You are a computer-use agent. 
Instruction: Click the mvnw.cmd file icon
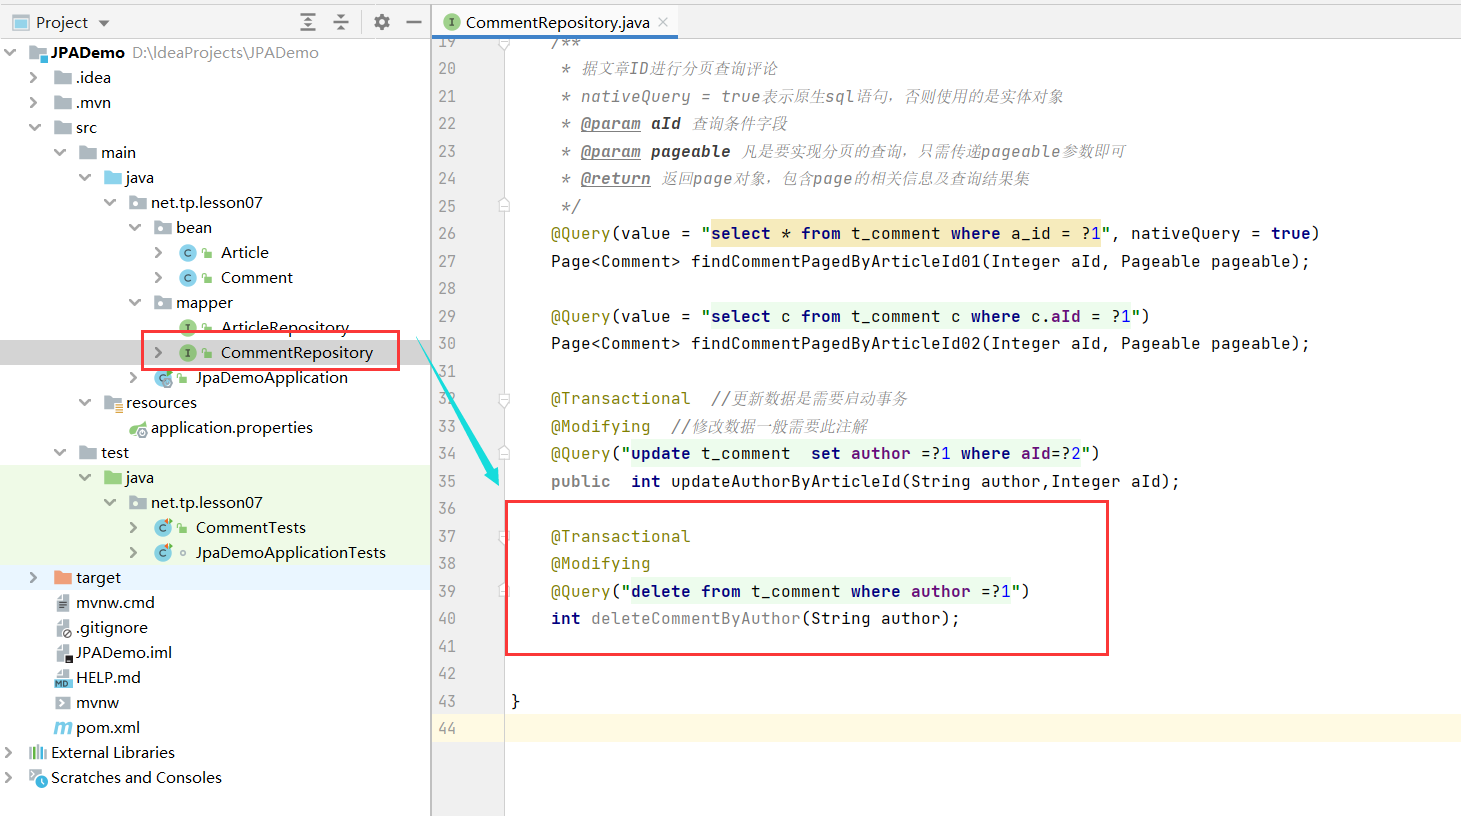pos(63,603)
